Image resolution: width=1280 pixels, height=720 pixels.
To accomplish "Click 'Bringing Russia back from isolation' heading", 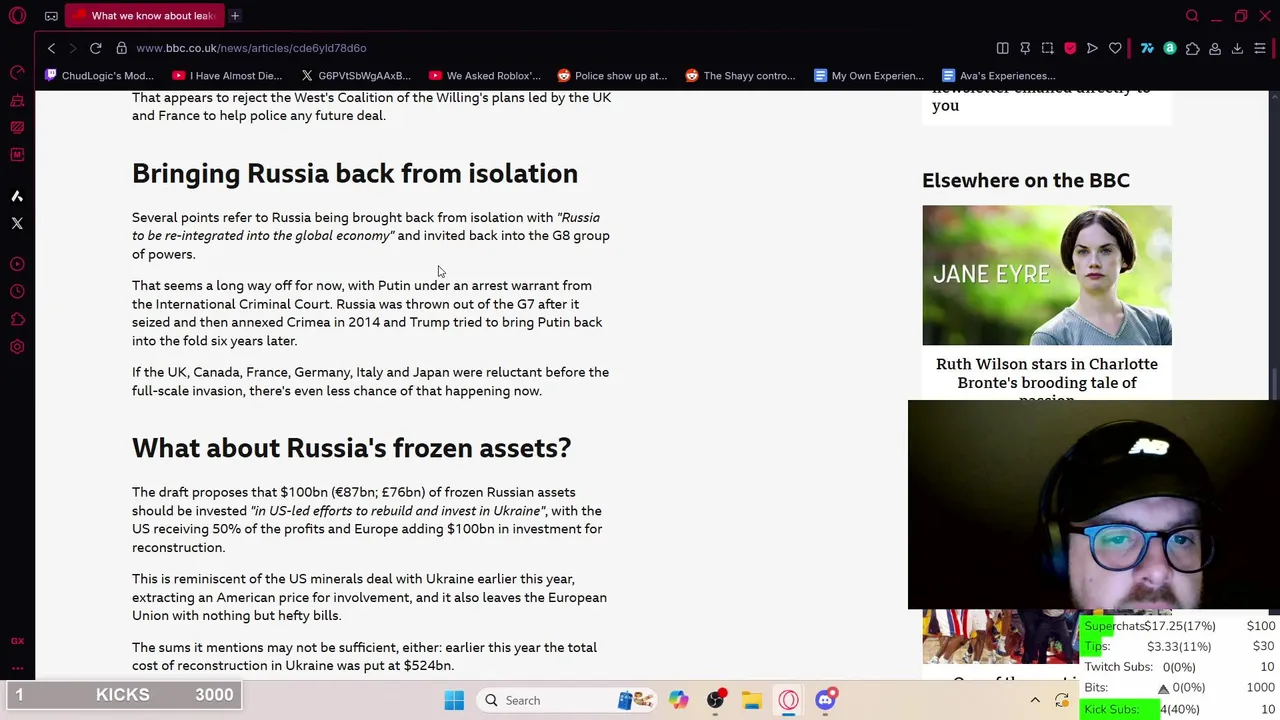I will pyautogui.click(x=355, y=174).
